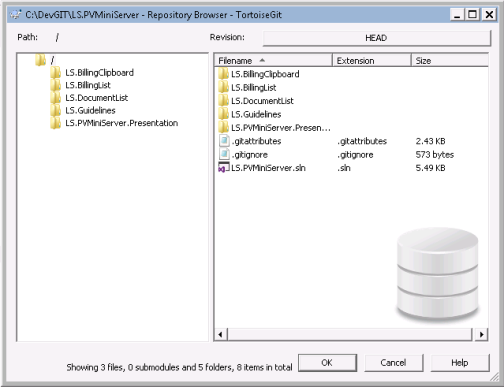Select LS.PVMiniServer.Presentation in the folder tree

coord(121,123)
